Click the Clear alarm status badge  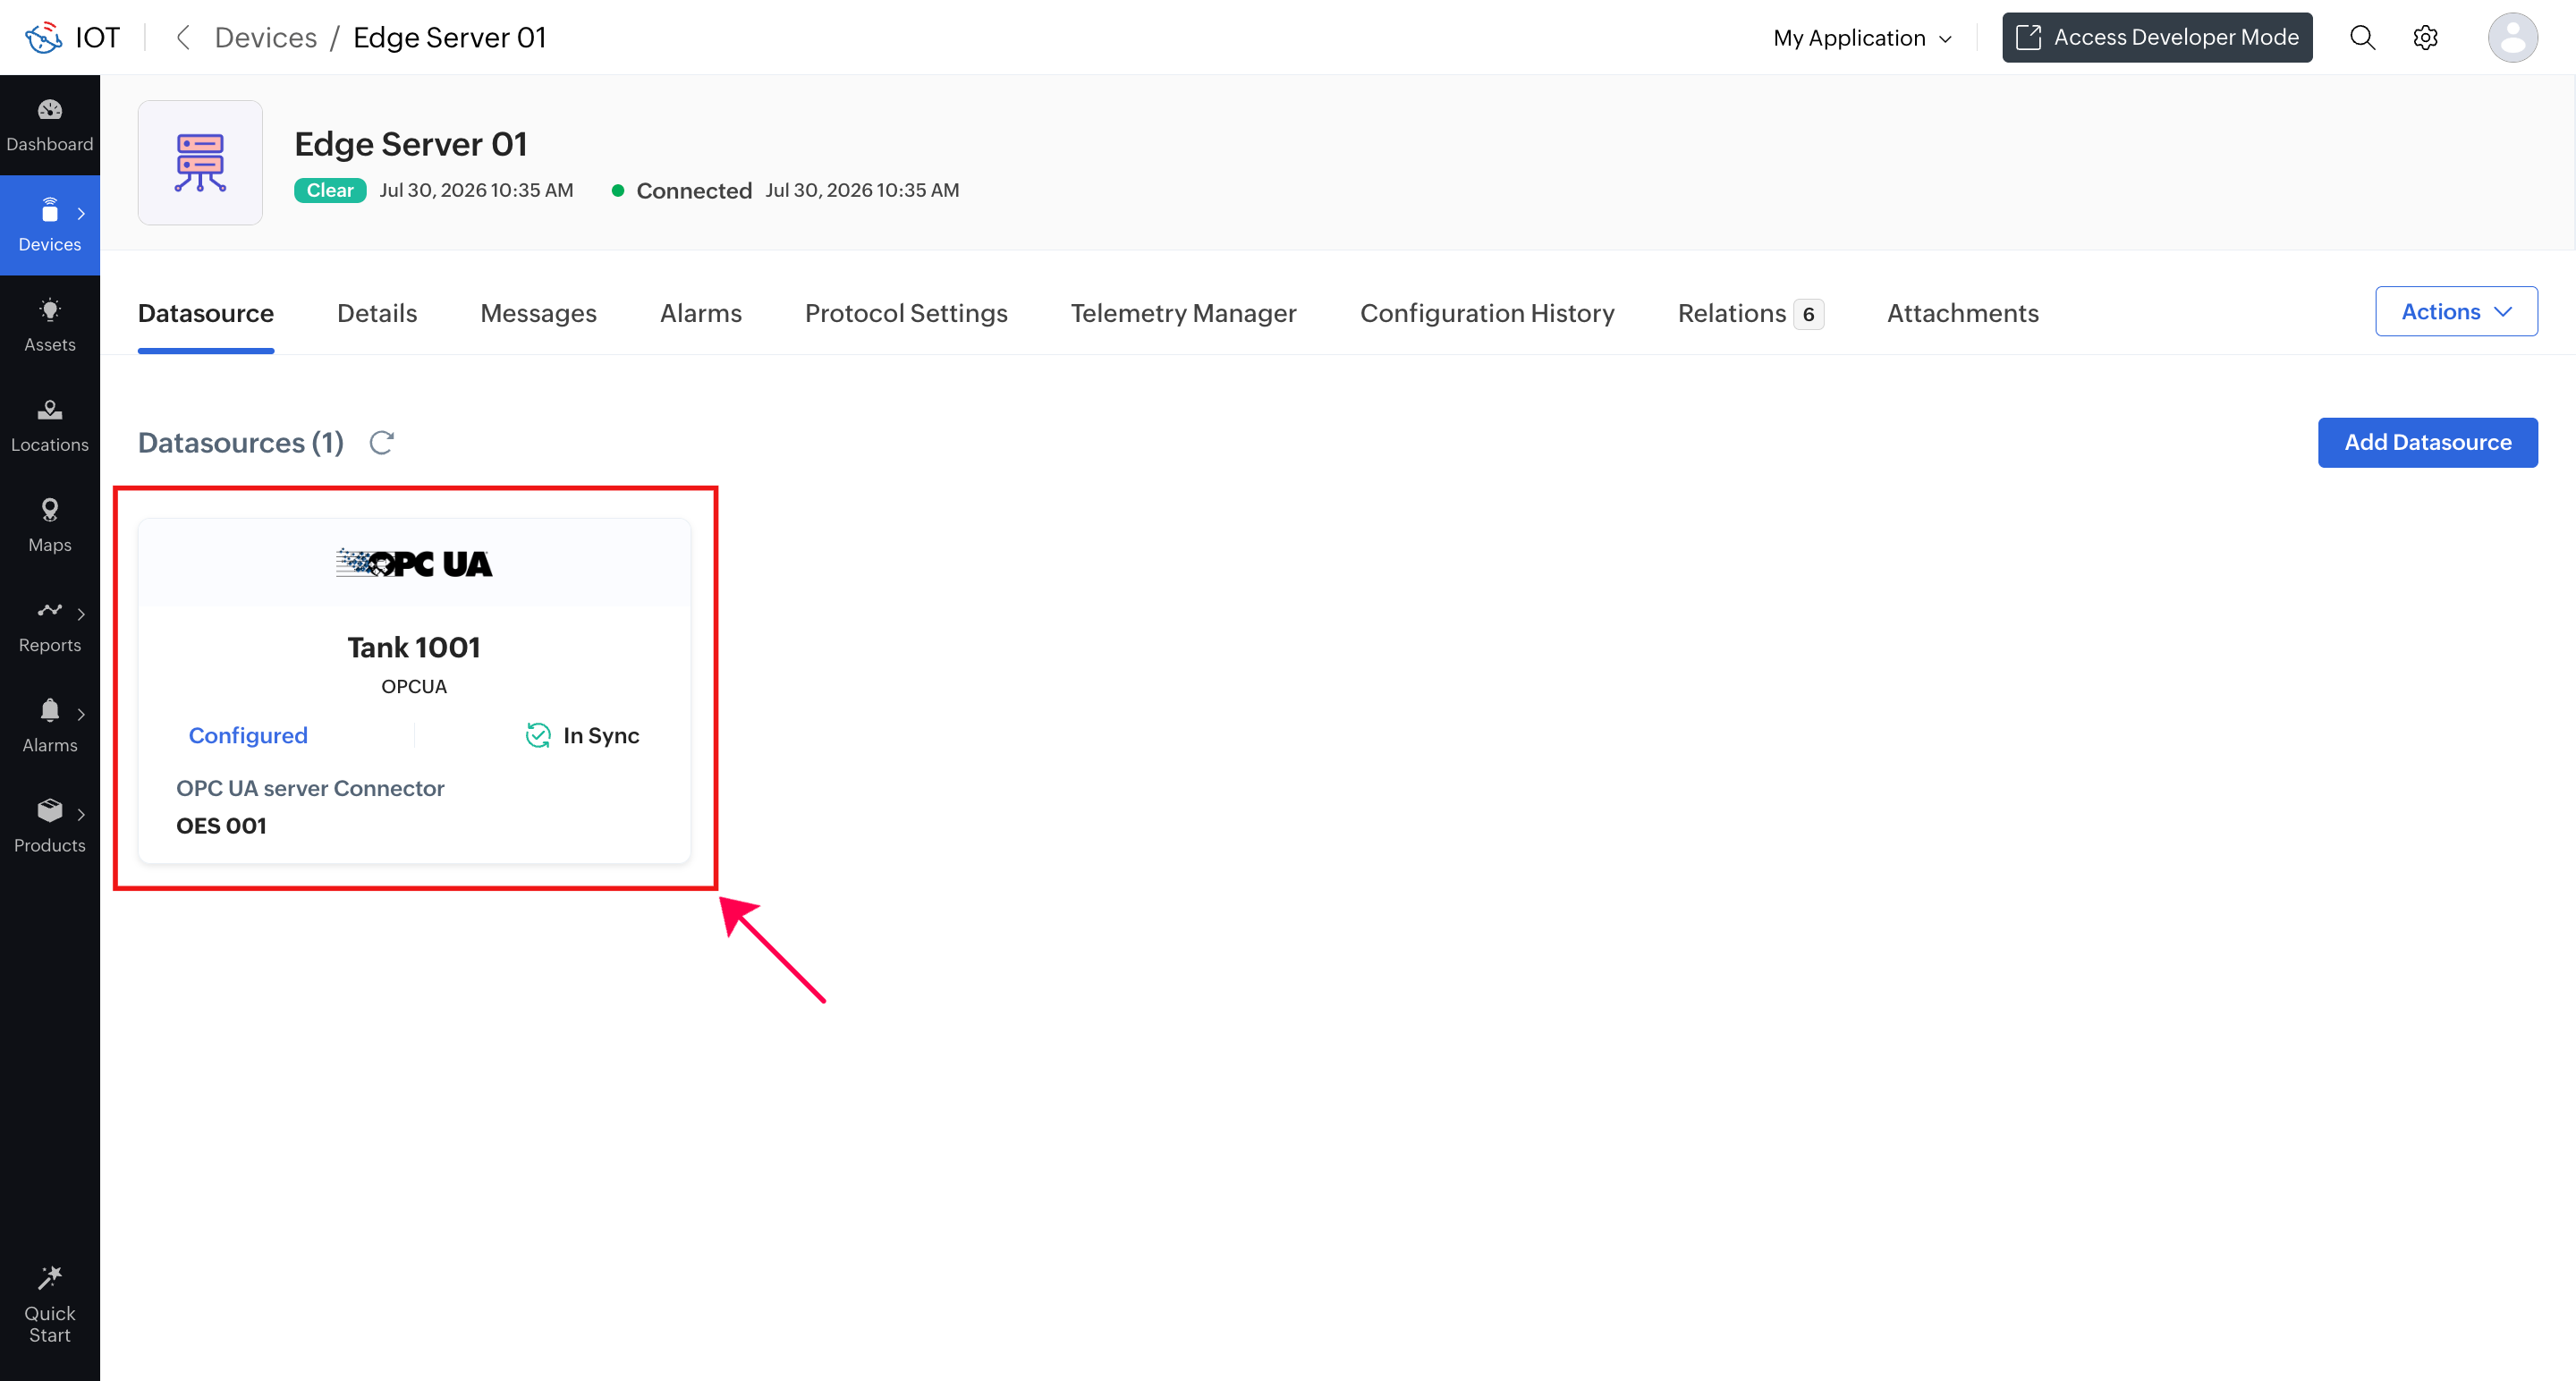(x=330, y=190)
